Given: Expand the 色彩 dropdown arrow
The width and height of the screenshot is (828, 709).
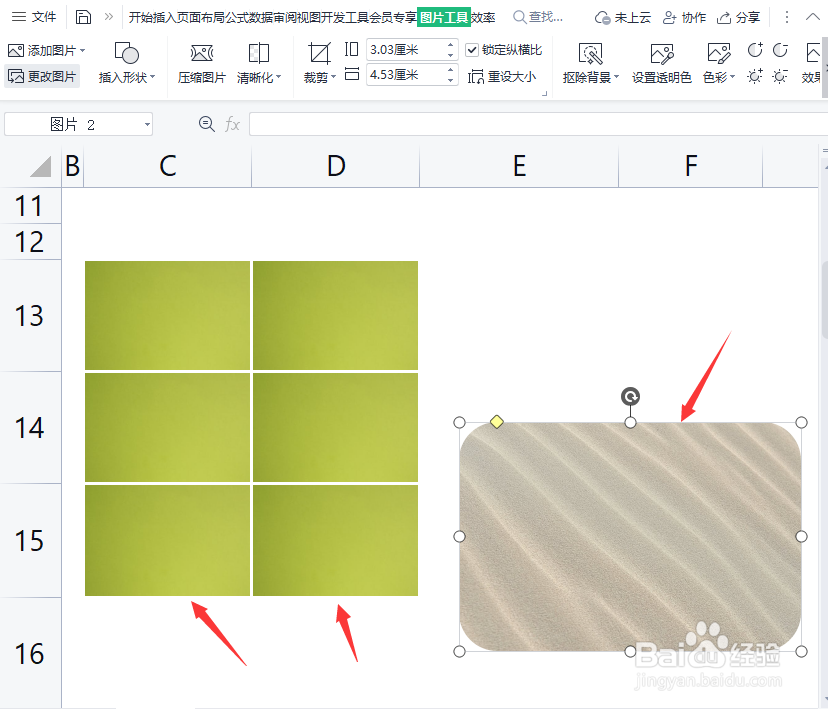Looking at the screenshot, I should [732, 77].
